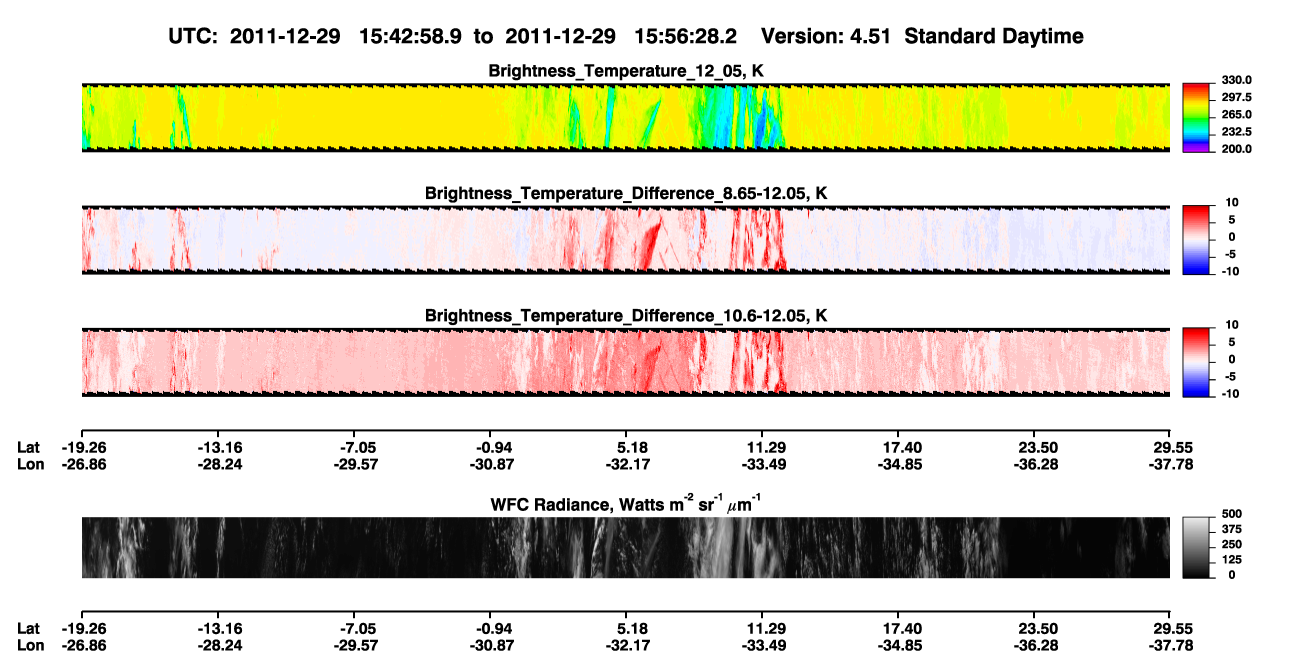Click the '125' WFC color bar label

(x=1230, y=560)
